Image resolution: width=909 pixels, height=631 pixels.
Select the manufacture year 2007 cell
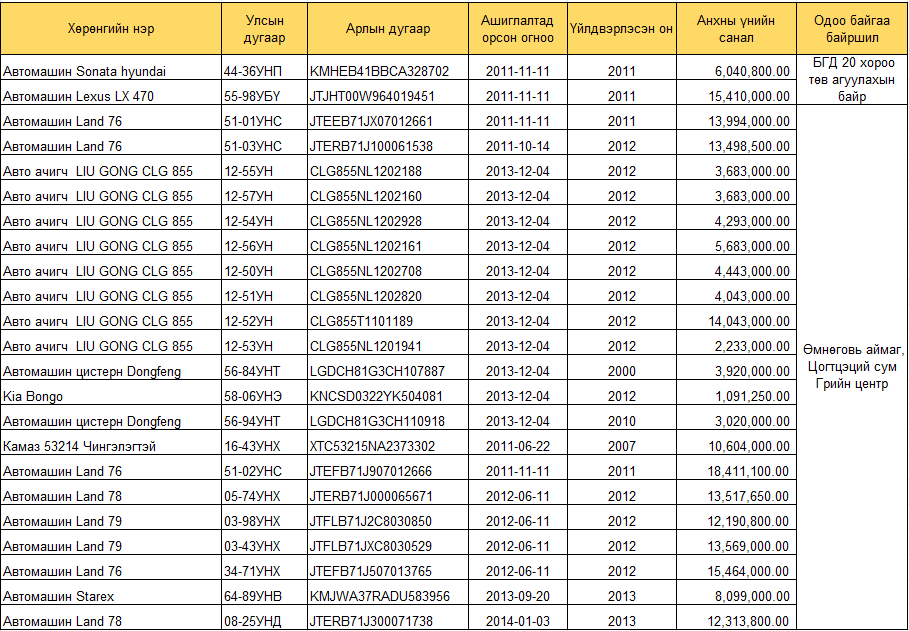[621, 446]
